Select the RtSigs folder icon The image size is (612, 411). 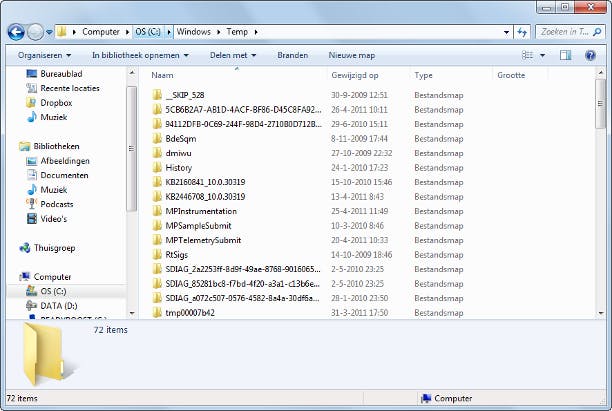tap(157, 255)
